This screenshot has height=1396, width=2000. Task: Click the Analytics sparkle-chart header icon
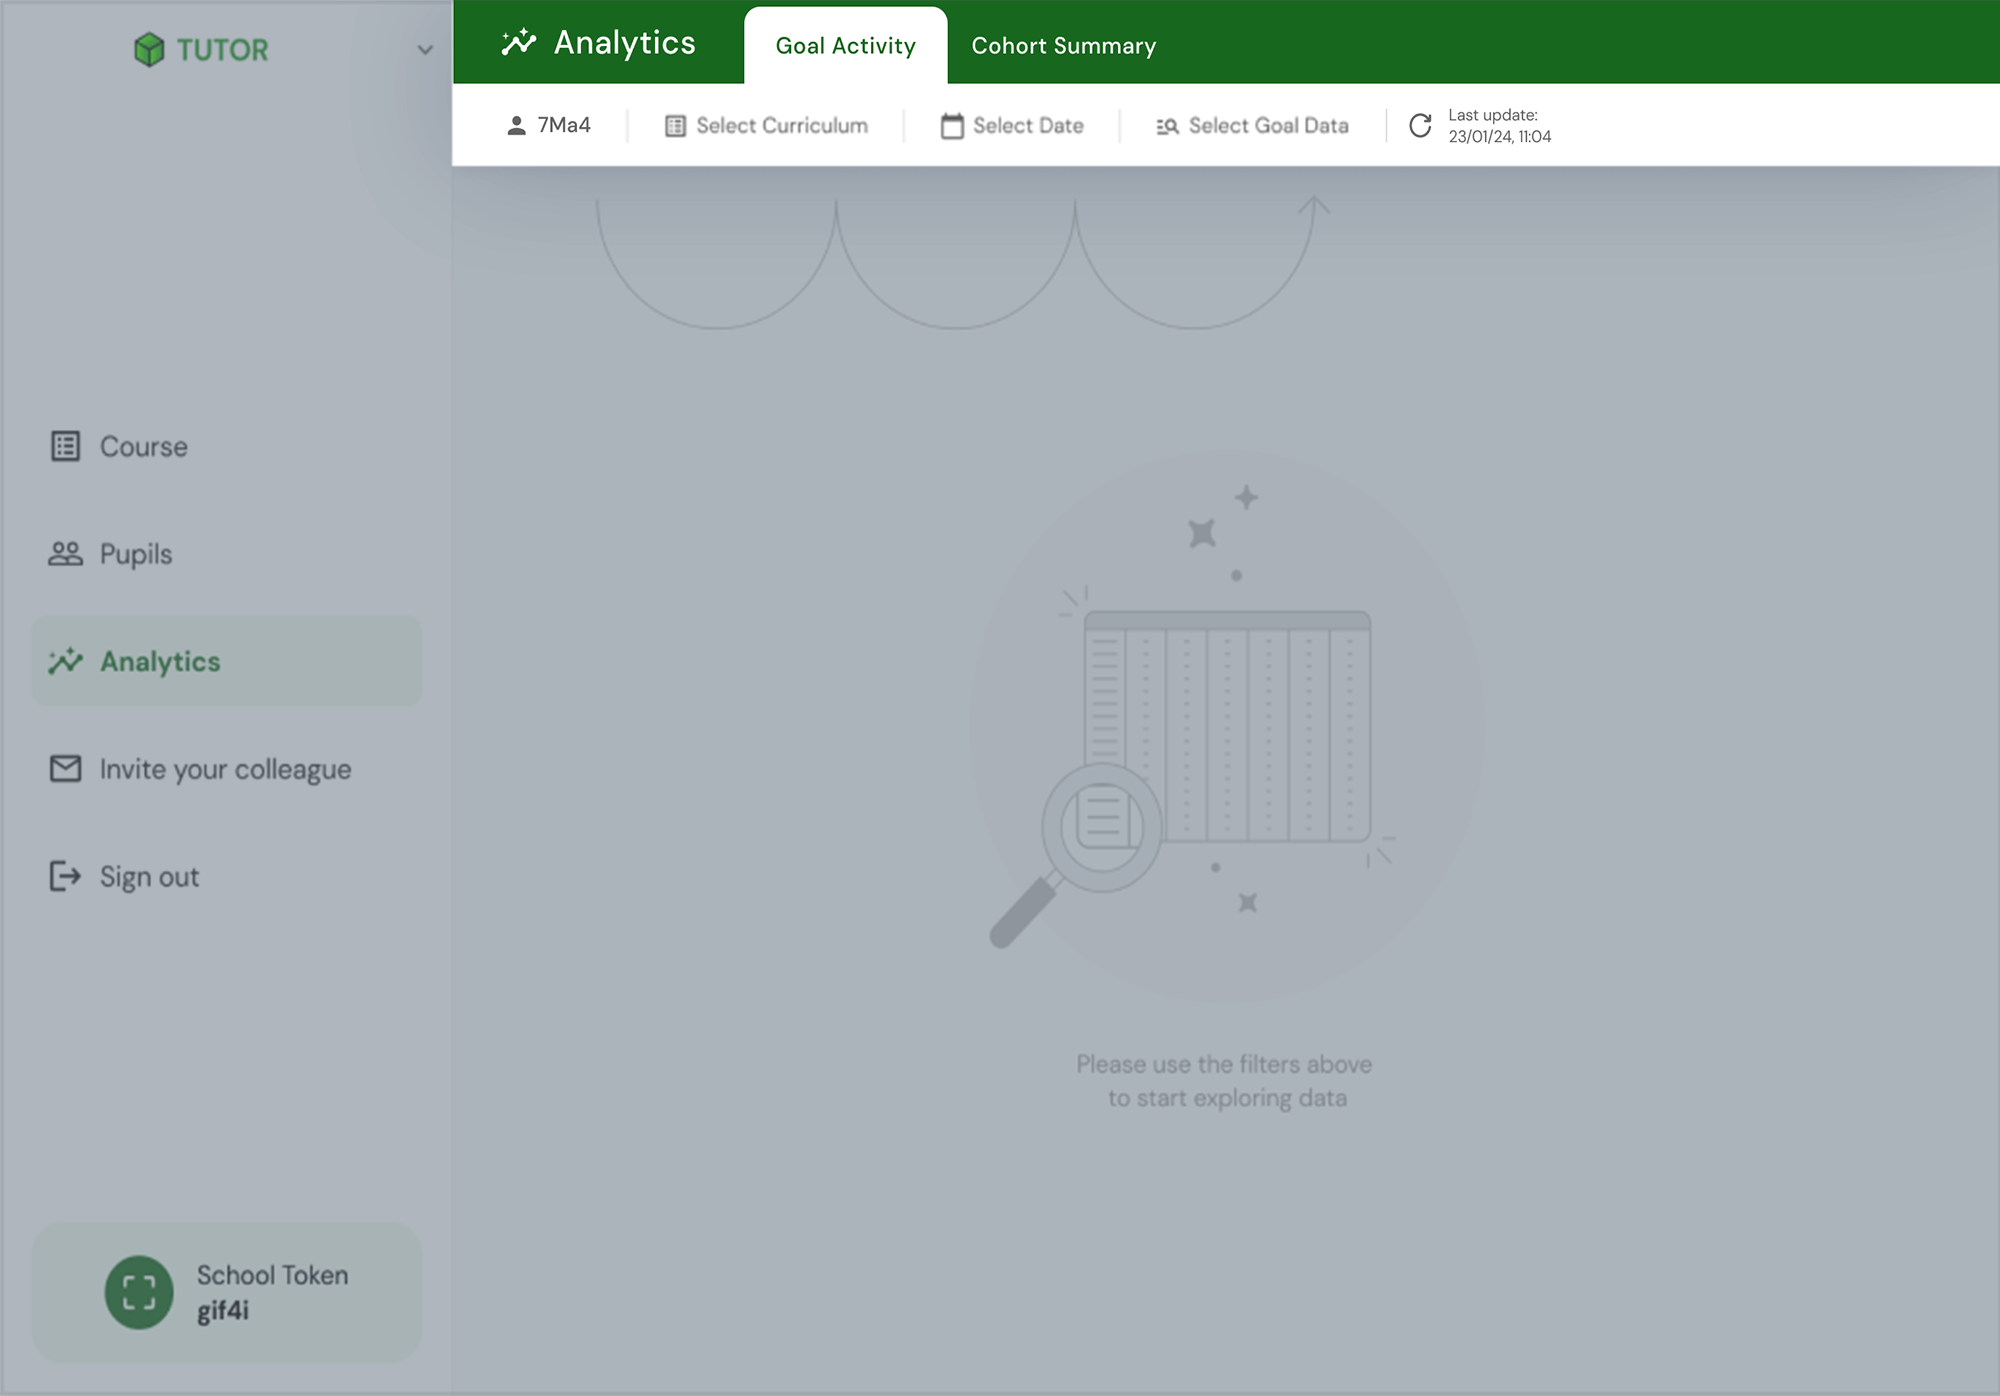click(519, 43)
